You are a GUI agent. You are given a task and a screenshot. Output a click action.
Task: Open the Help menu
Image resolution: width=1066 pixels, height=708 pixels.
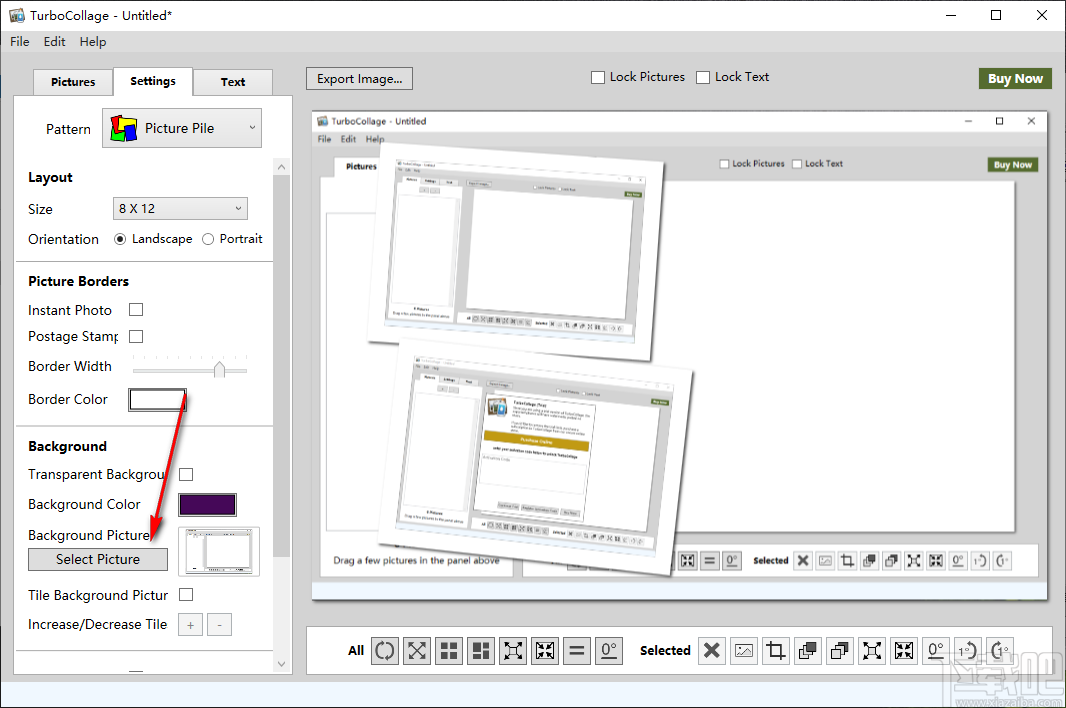click(x=92, y=41)
